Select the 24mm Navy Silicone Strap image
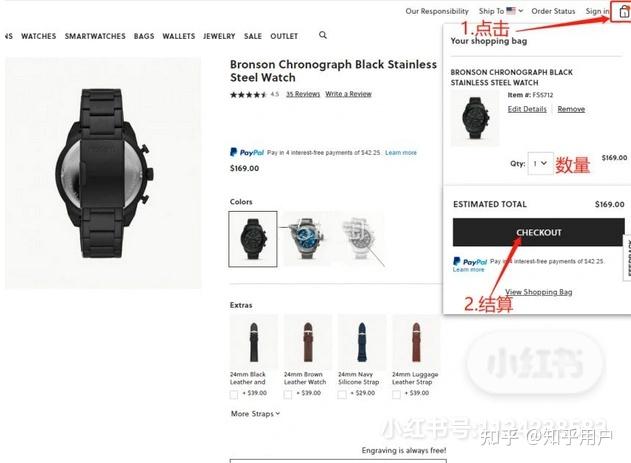The image size is (631, 463). [x=361, y=342]
